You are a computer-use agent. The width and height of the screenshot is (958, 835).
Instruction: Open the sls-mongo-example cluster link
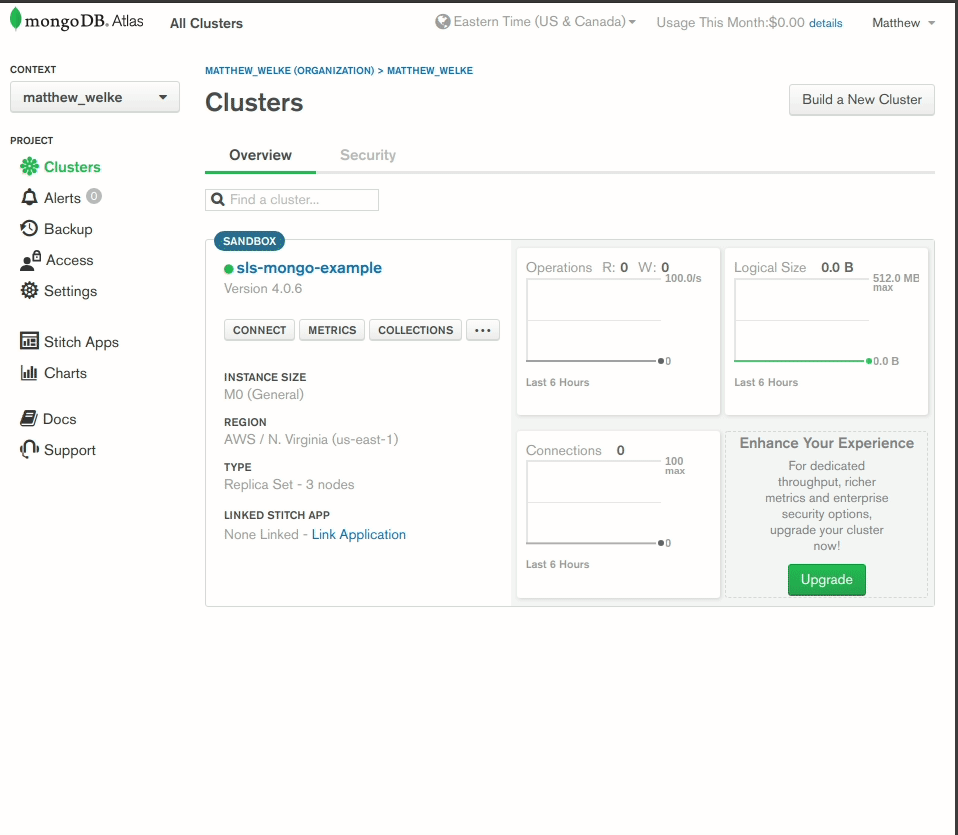[x=309, y=268]
